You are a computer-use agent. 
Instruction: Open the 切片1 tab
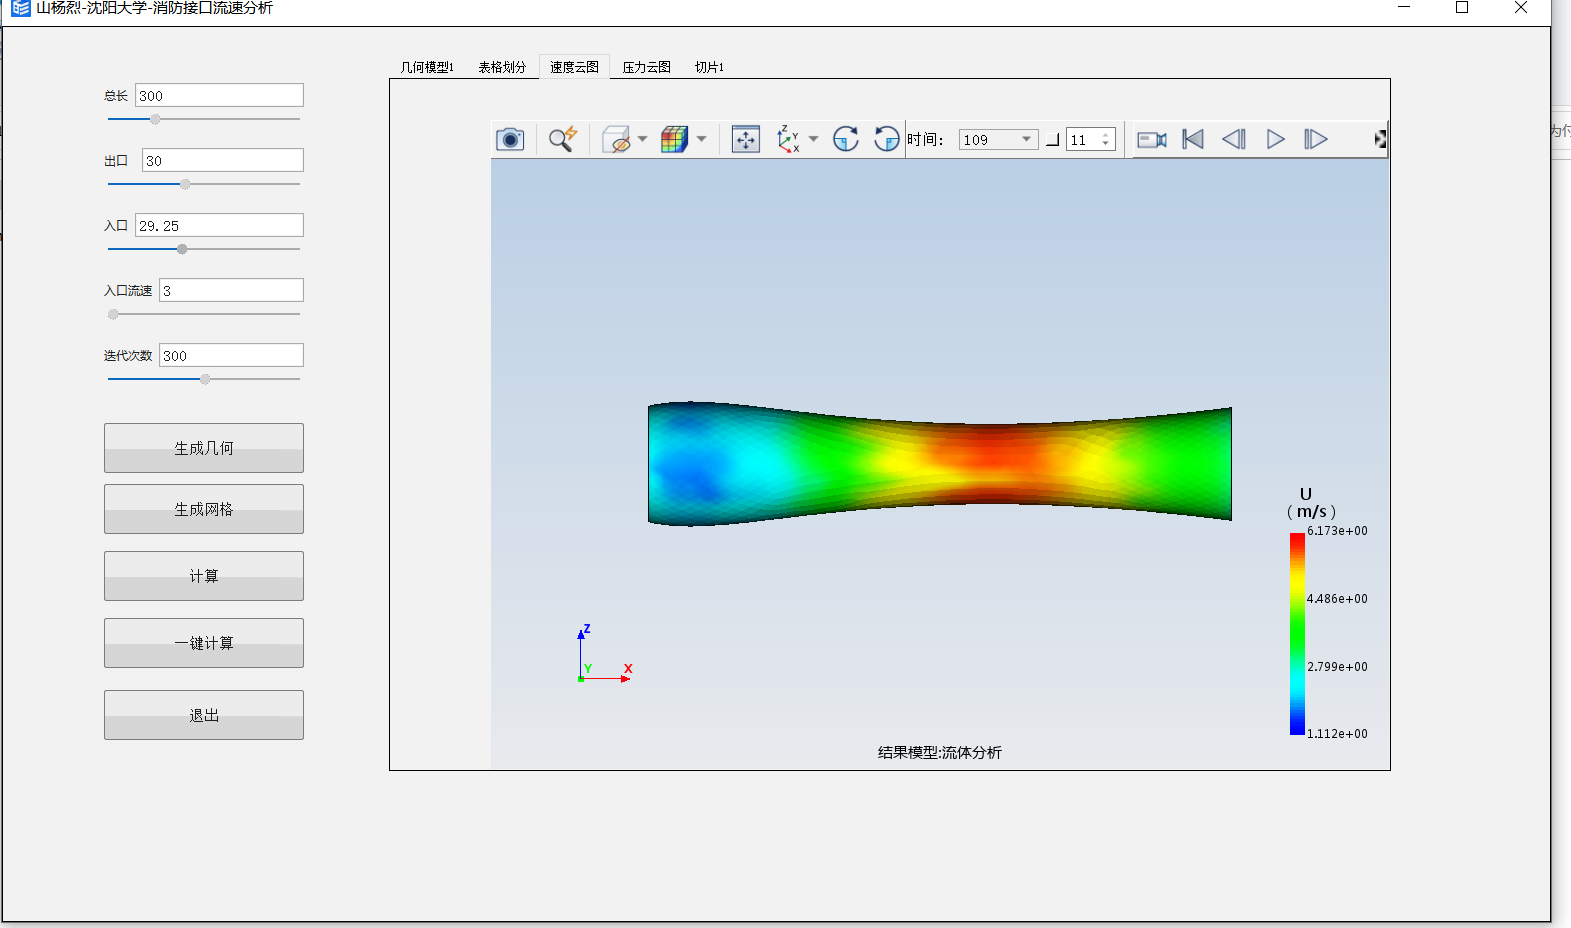709,67
